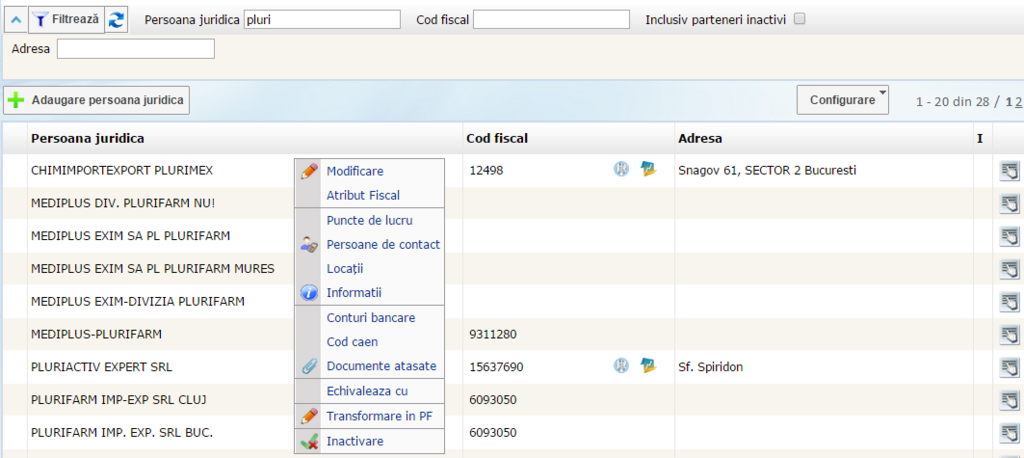Open Persoane de contact menu entry

382,244
